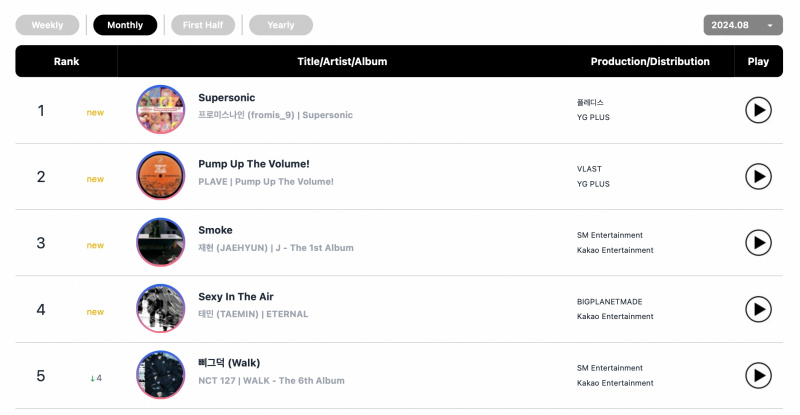The height and width of the screenshot is (415, 800).
Task: Open WALK 6th Album cover thumbnail
Action: pos(161,375)
